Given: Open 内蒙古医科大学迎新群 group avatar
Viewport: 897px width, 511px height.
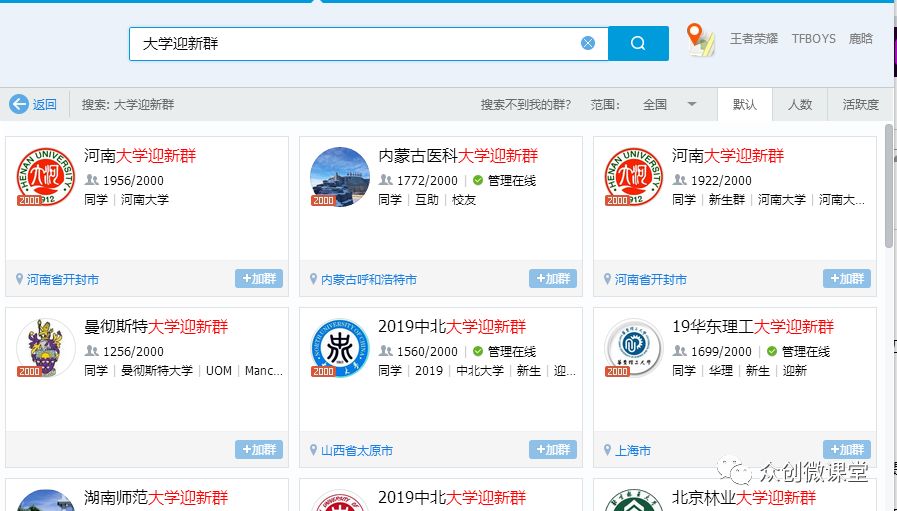Looking at the screenshot, I should click(340, 176).
